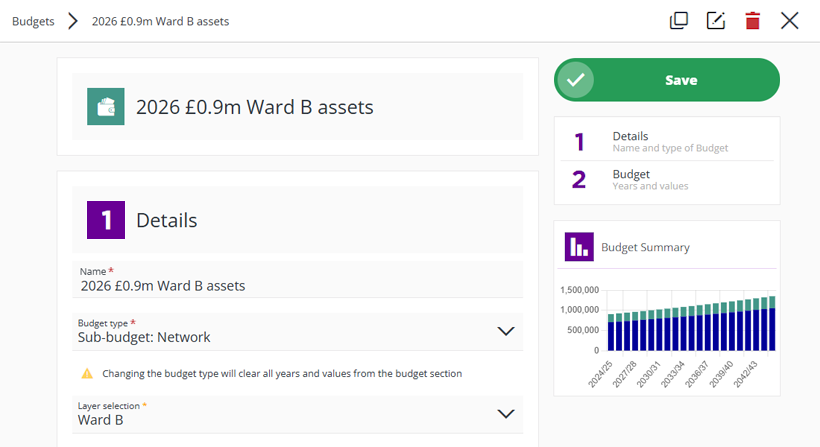This screenshot has height=447, width=820.
Task: Go back to Budgets breadcrumb
Action: [33, 21]
